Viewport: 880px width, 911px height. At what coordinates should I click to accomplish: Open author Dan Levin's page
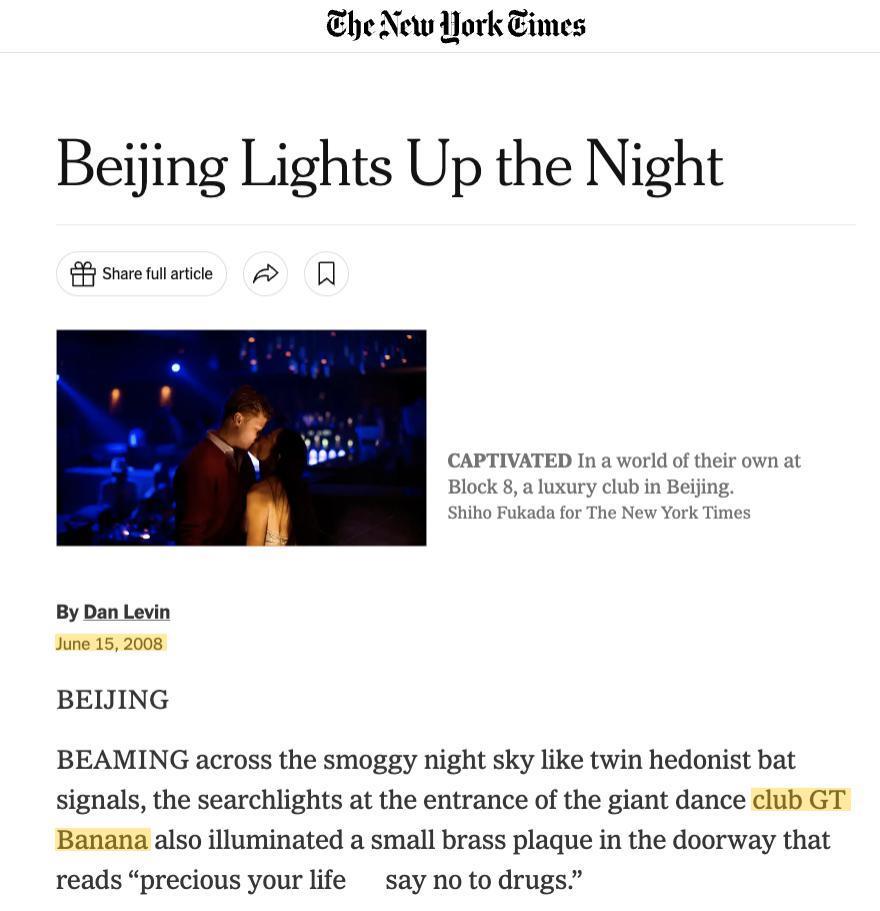pyautogui.click(x=126, y=612)
